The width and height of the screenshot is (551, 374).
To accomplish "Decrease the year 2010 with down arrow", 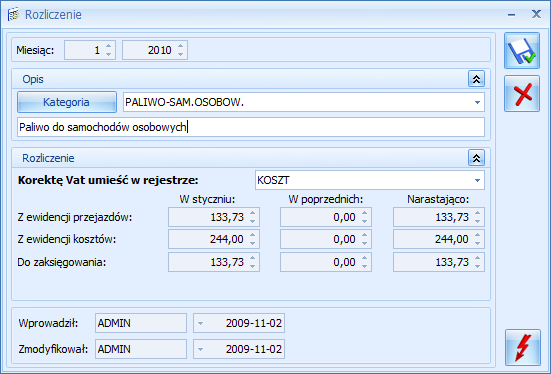I will tap(181, 54).
